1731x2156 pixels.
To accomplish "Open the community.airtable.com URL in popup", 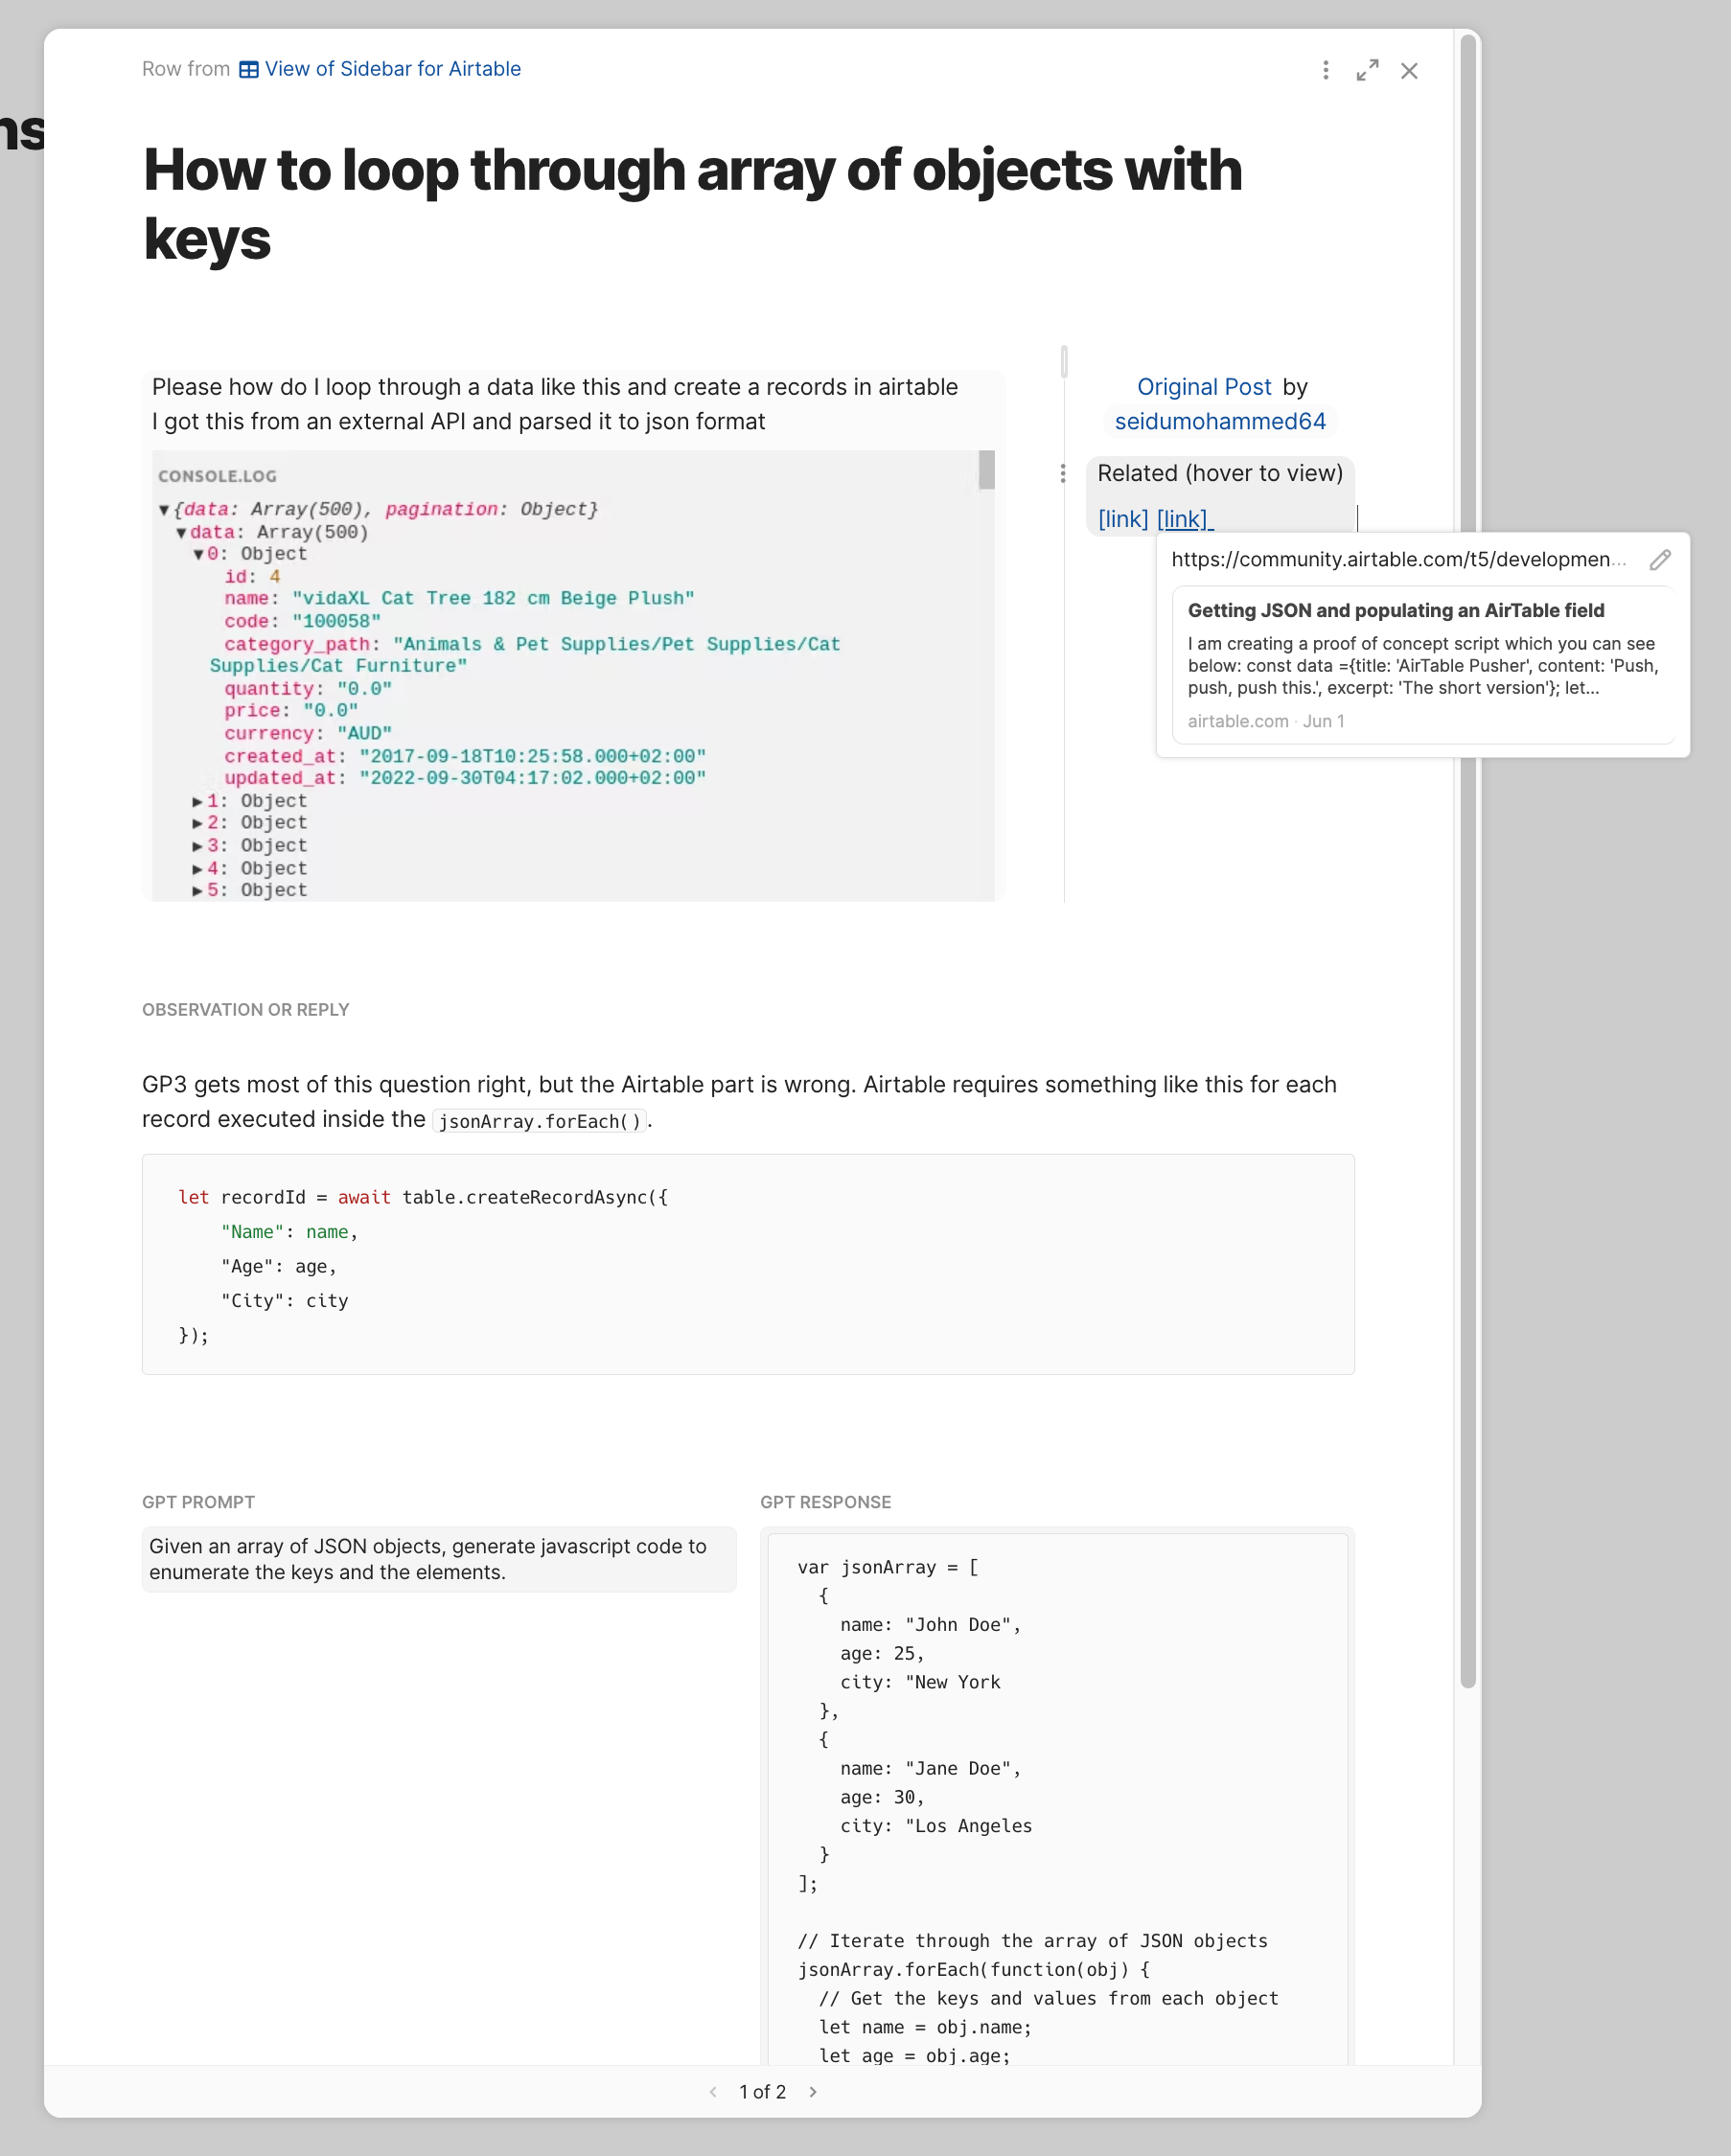I will point(1398,560).
